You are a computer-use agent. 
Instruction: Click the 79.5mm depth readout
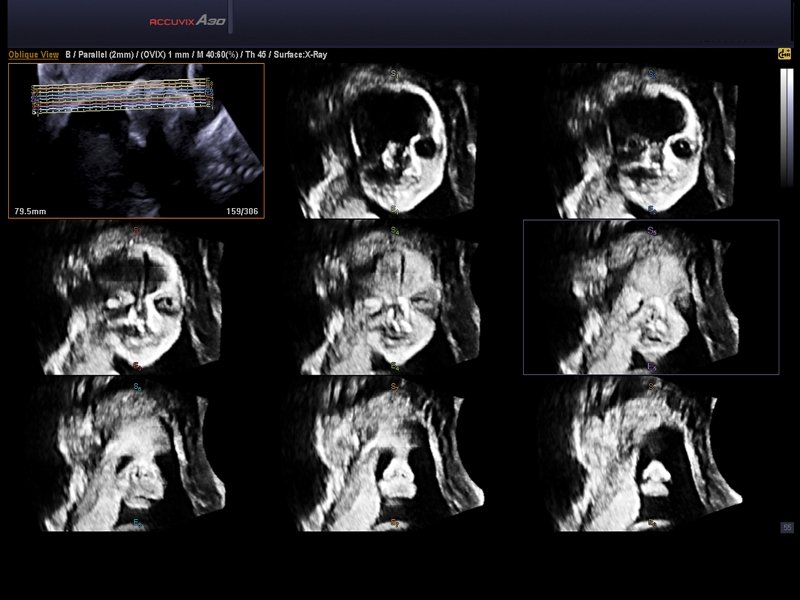(x=31, y=211)
